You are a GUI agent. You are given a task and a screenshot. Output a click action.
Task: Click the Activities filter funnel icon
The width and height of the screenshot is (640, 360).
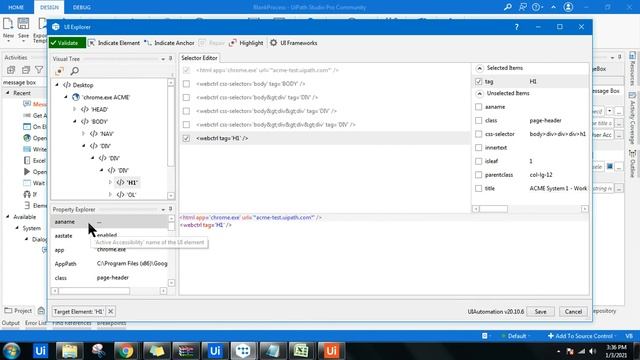point(39,70)
